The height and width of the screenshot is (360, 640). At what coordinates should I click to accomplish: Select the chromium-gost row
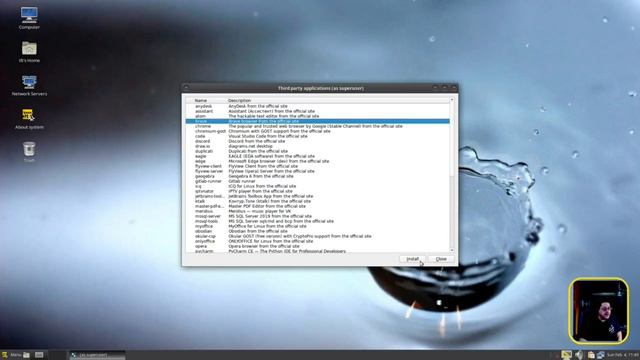click(318, 131)
